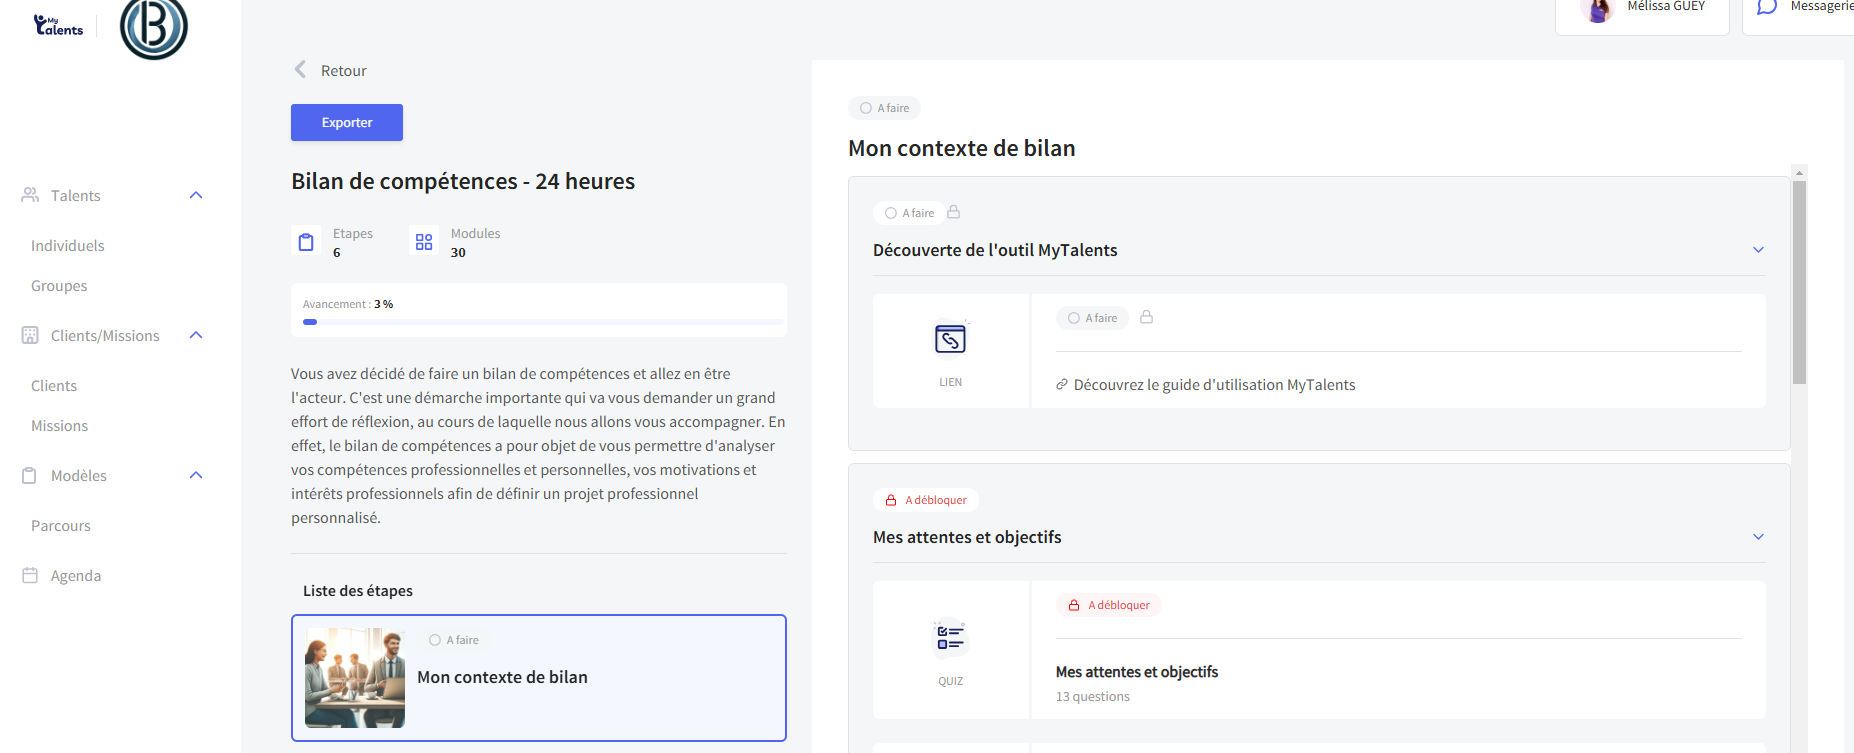Screen dimensions: 1854x753
Task: Toggle A faire status above Mon contexte title
Action: tap(884, 108)
